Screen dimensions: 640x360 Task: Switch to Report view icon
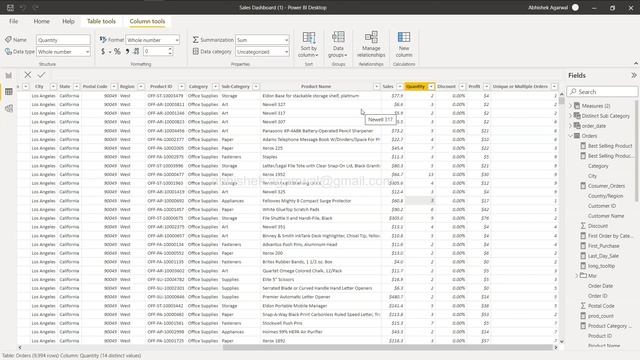[x=9, y=76]
